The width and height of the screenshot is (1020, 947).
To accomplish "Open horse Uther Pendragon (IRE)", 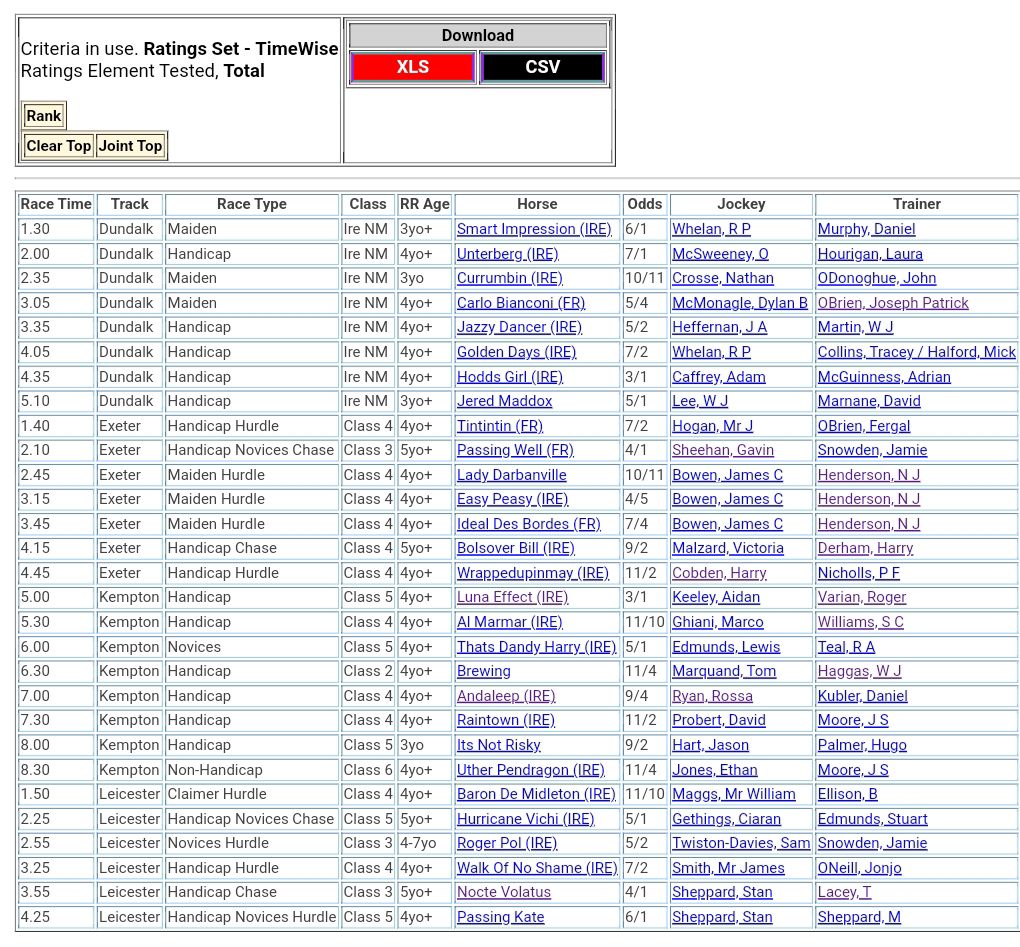I will point(530,770).
